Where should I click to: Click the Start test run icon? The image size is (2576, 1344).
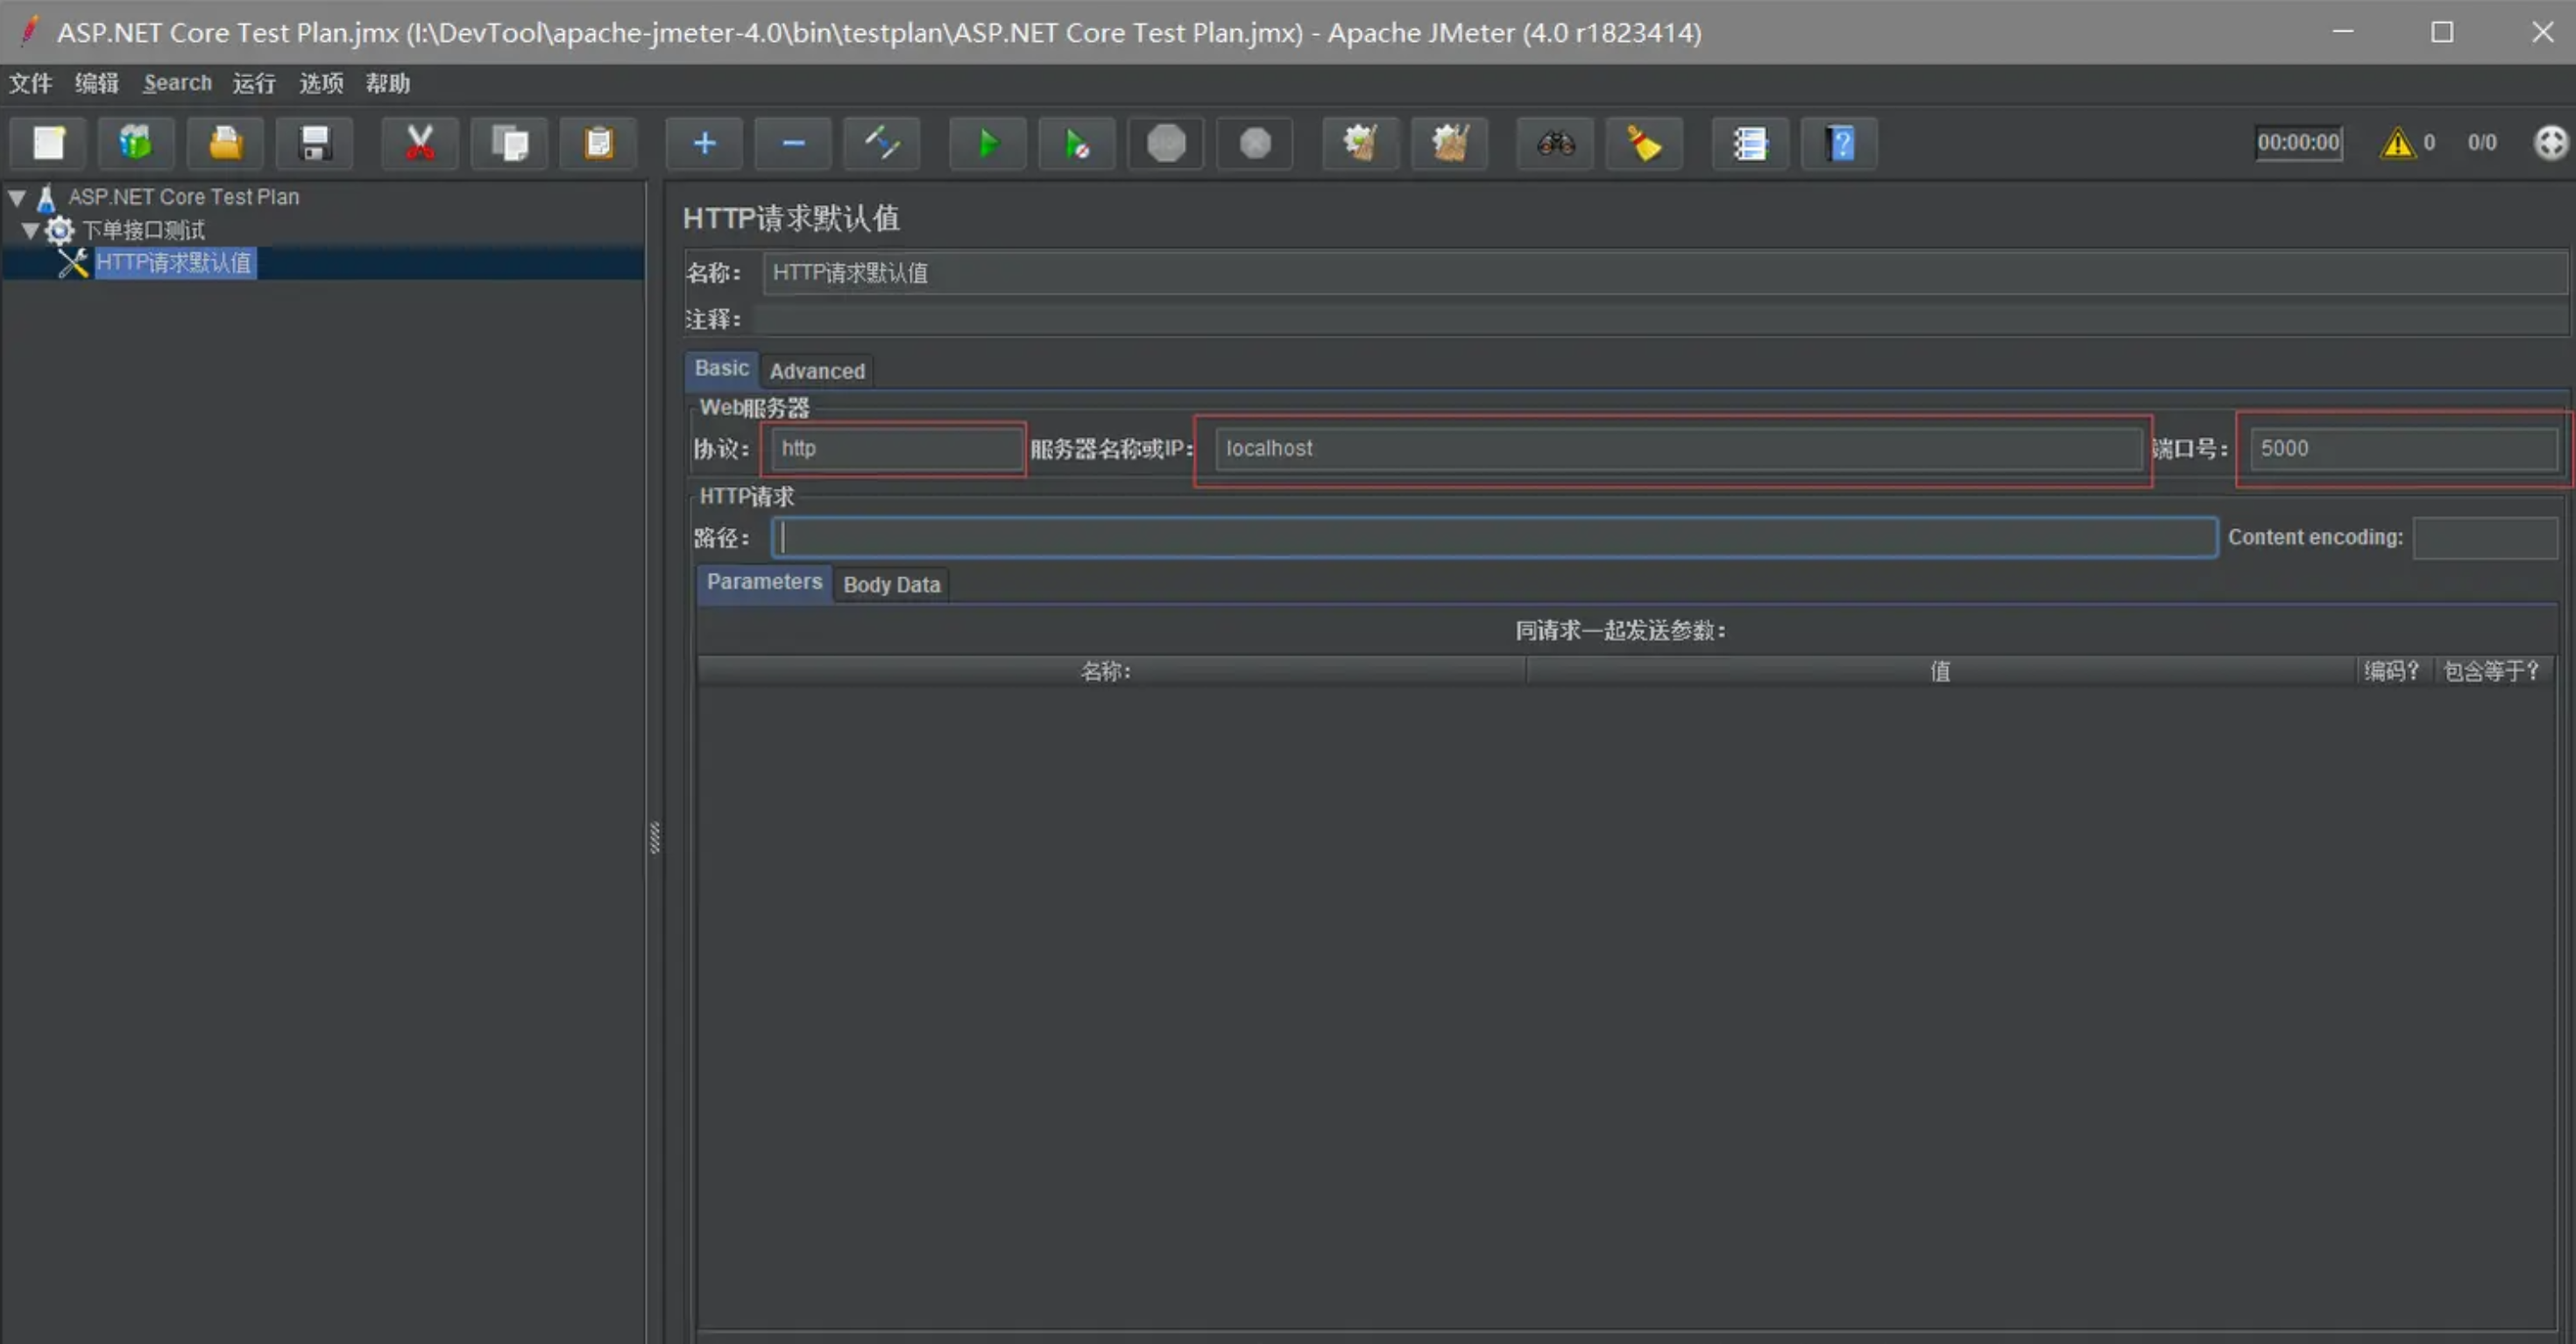[x=987, y=143]
